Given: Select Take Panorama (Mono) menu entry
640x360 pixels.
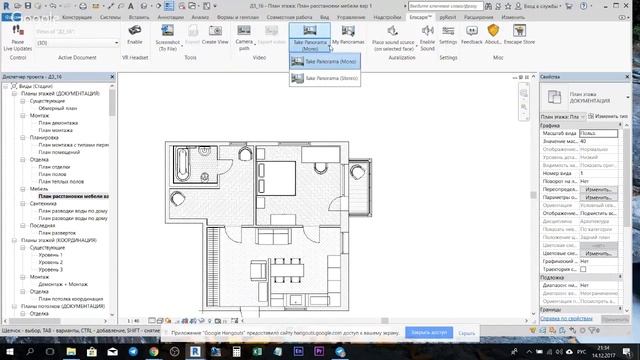Looking at the screenshot, I should tap(325, 62).
